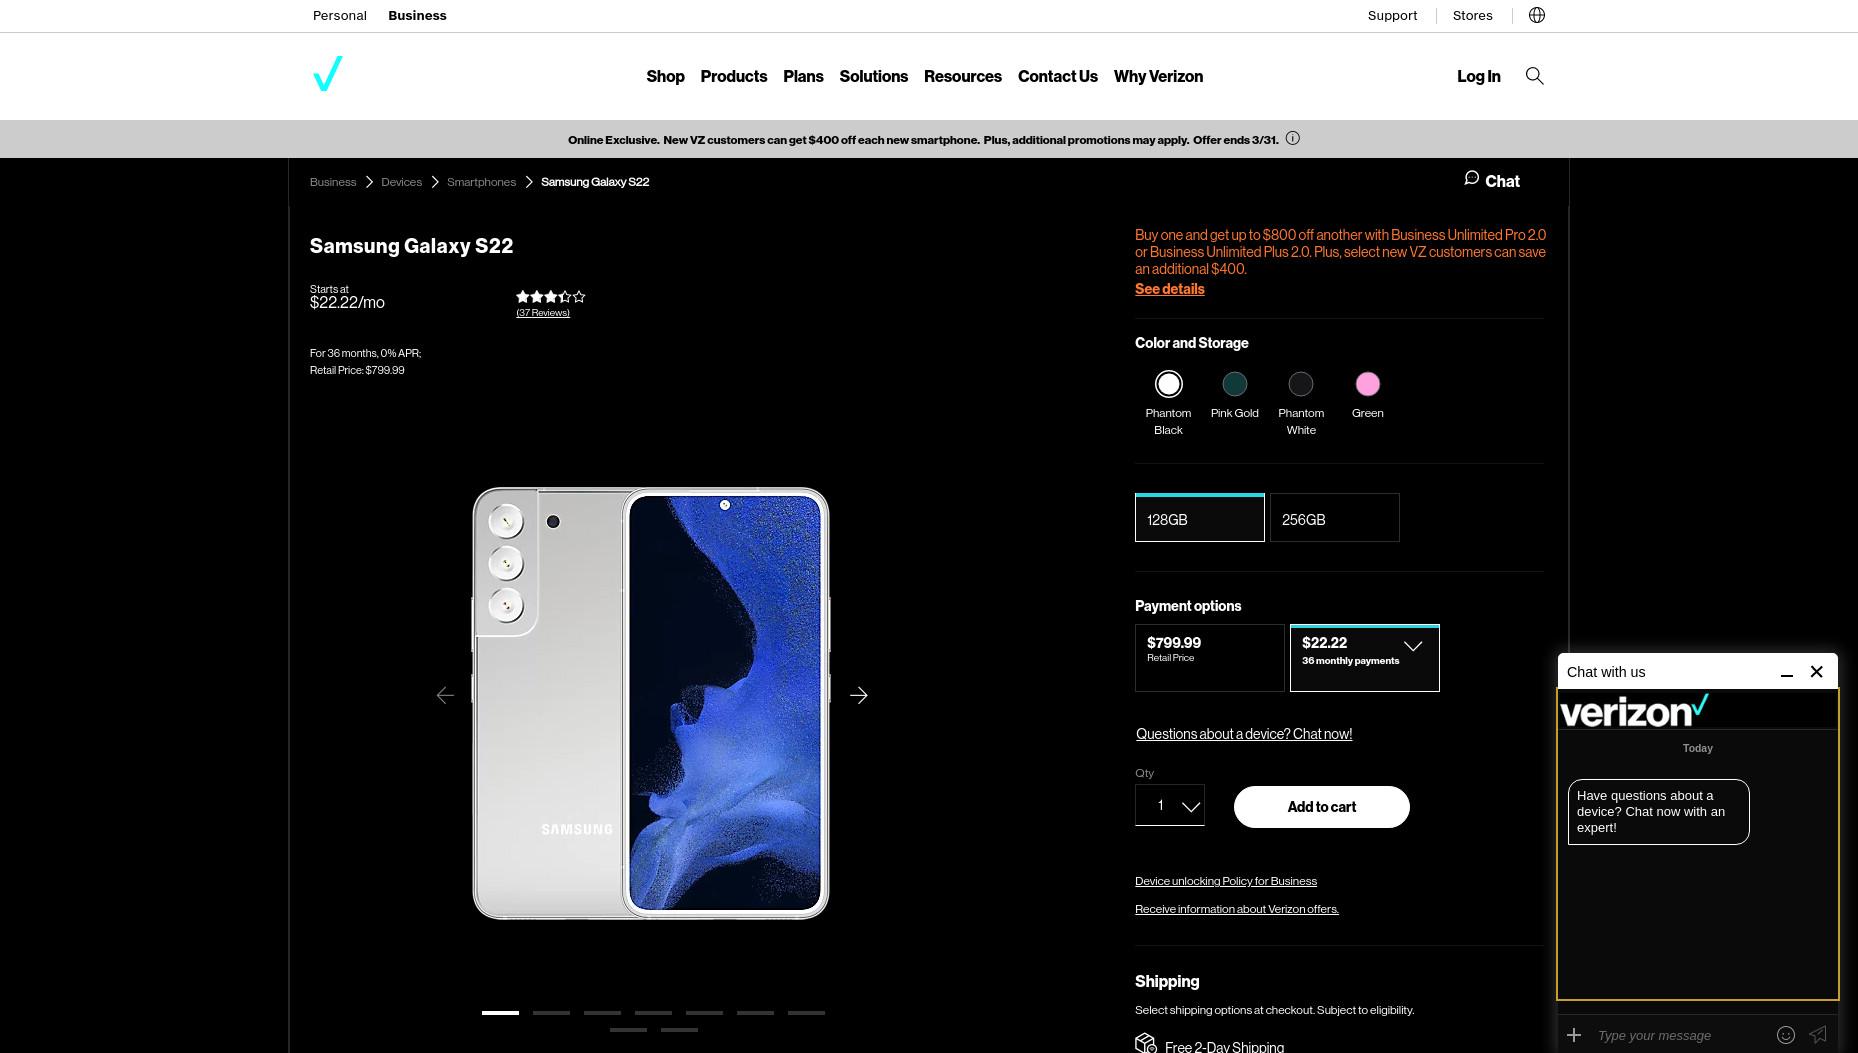The width and height of the screenshot is (1858, 1053).
Task: Click the send message paper-plane icon
Action: click(1818, 1035)
